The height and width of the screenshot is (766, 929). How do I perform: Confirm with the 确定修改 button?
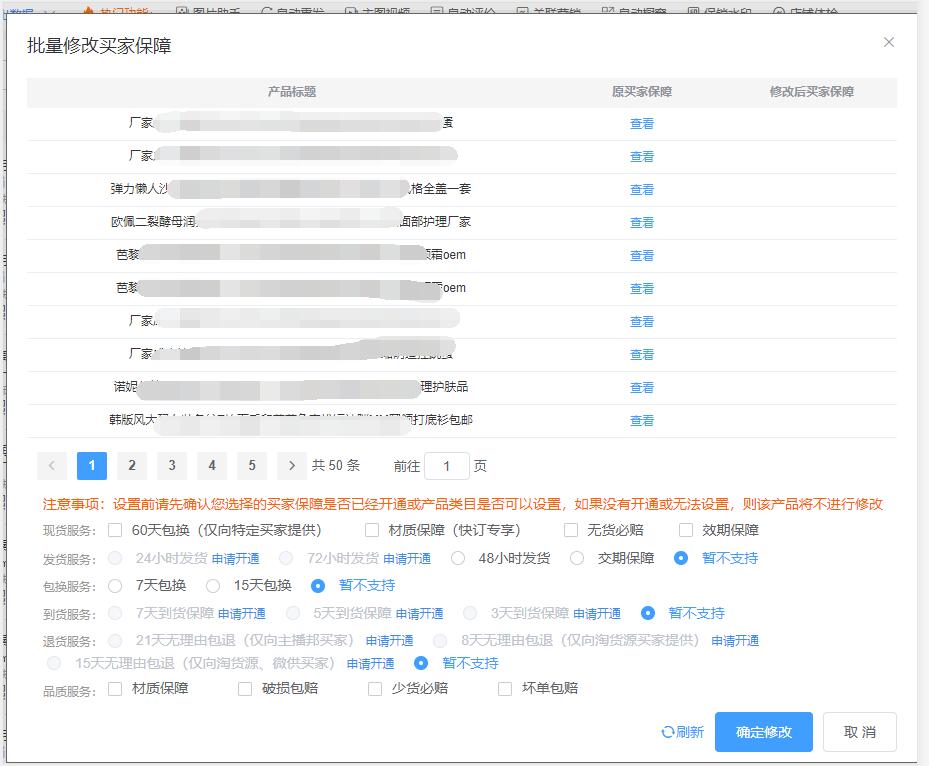point(764,732)
